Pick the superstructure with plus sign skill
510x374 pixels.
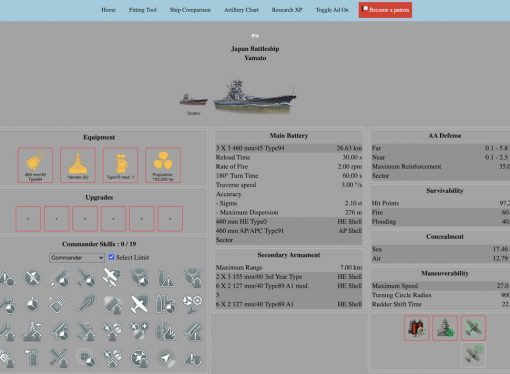click(32, 331)
